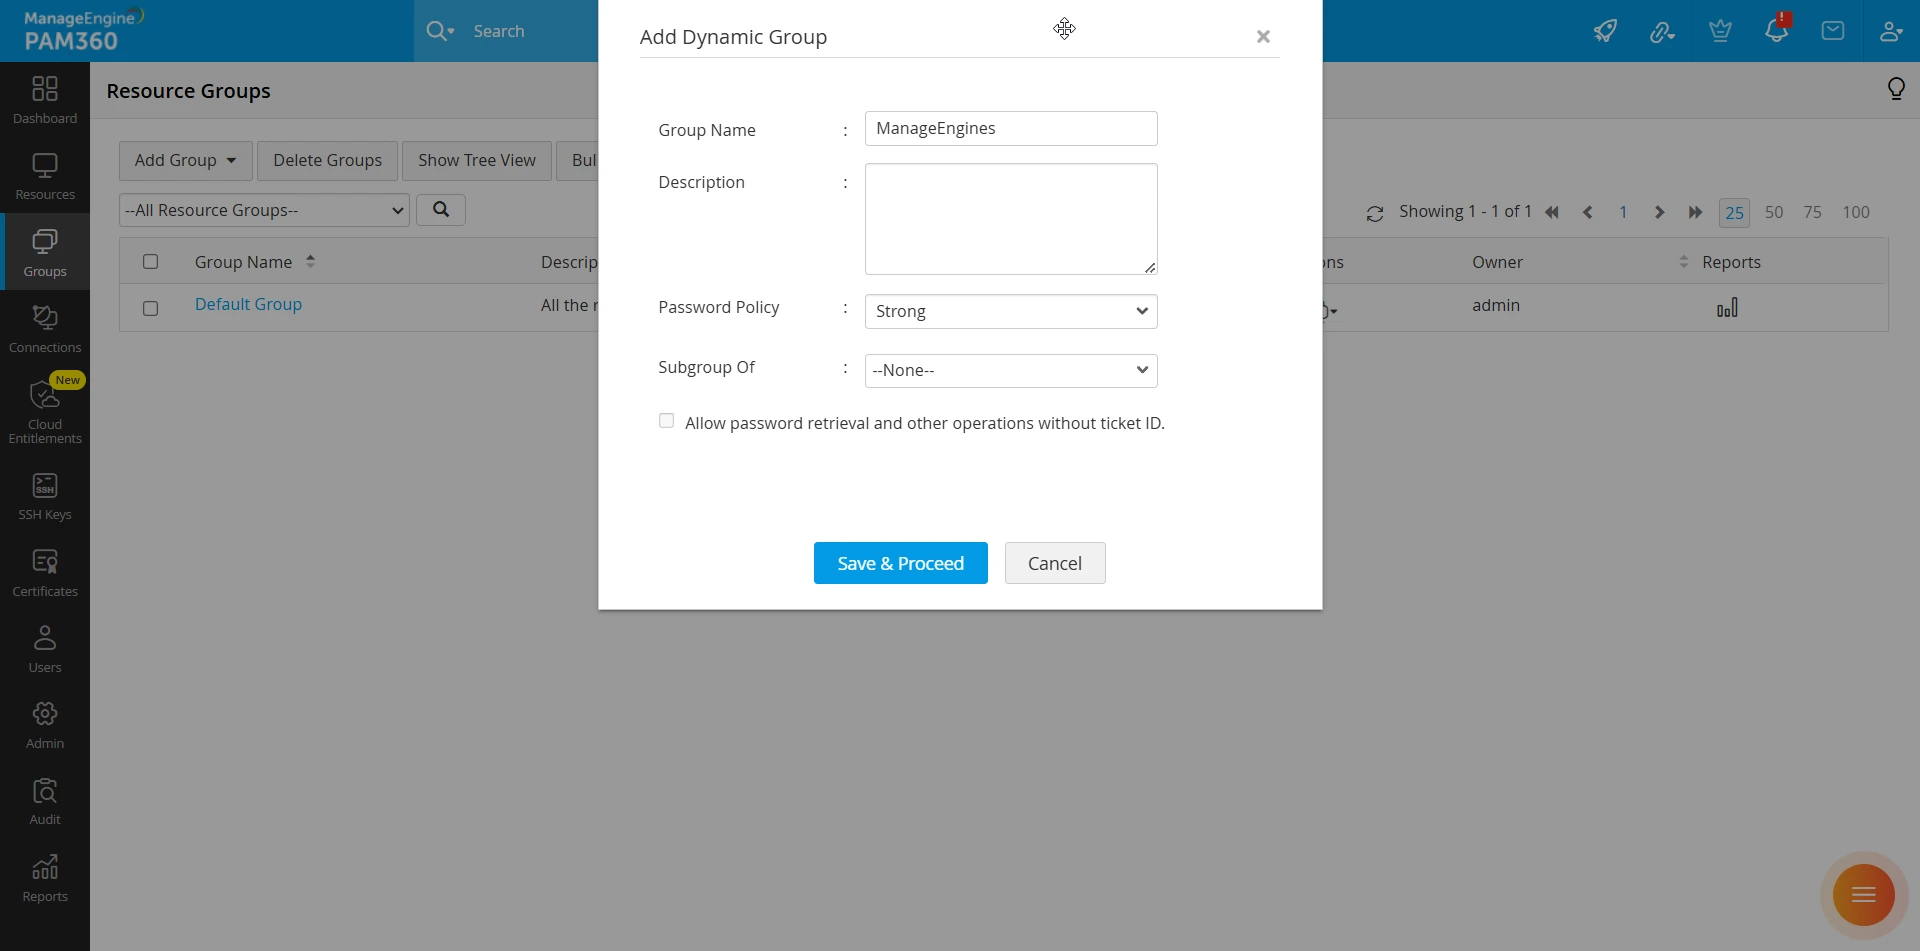Click the Save & Proceed button
This screenshot has height=951, width=1920.
coord(900,563)
